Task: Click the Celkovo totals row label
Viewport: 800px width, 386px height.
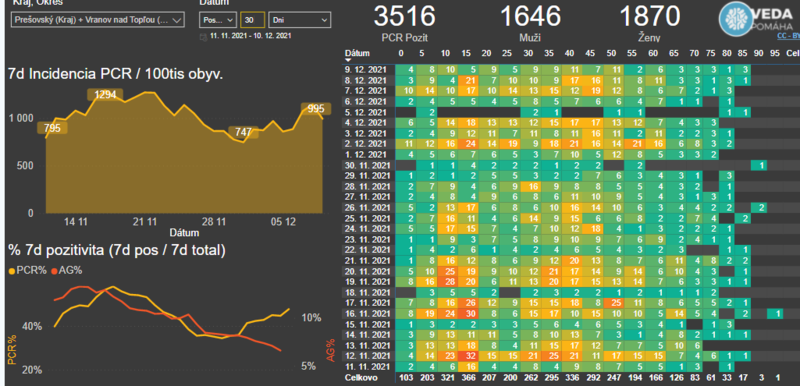Action: (x=361, y=378)
